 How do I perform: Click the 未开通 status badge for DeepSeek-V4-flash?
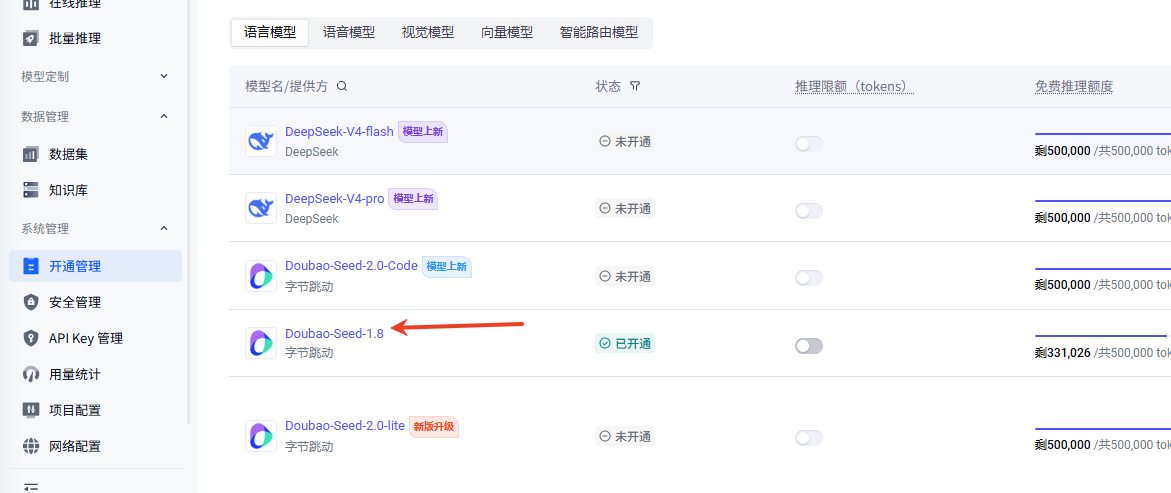(x=625, y=141)
